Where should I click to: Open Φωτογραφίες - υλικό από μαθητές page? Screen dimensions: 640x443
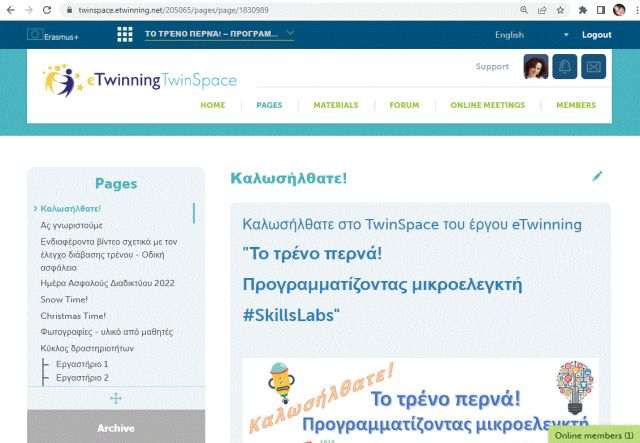107,332
